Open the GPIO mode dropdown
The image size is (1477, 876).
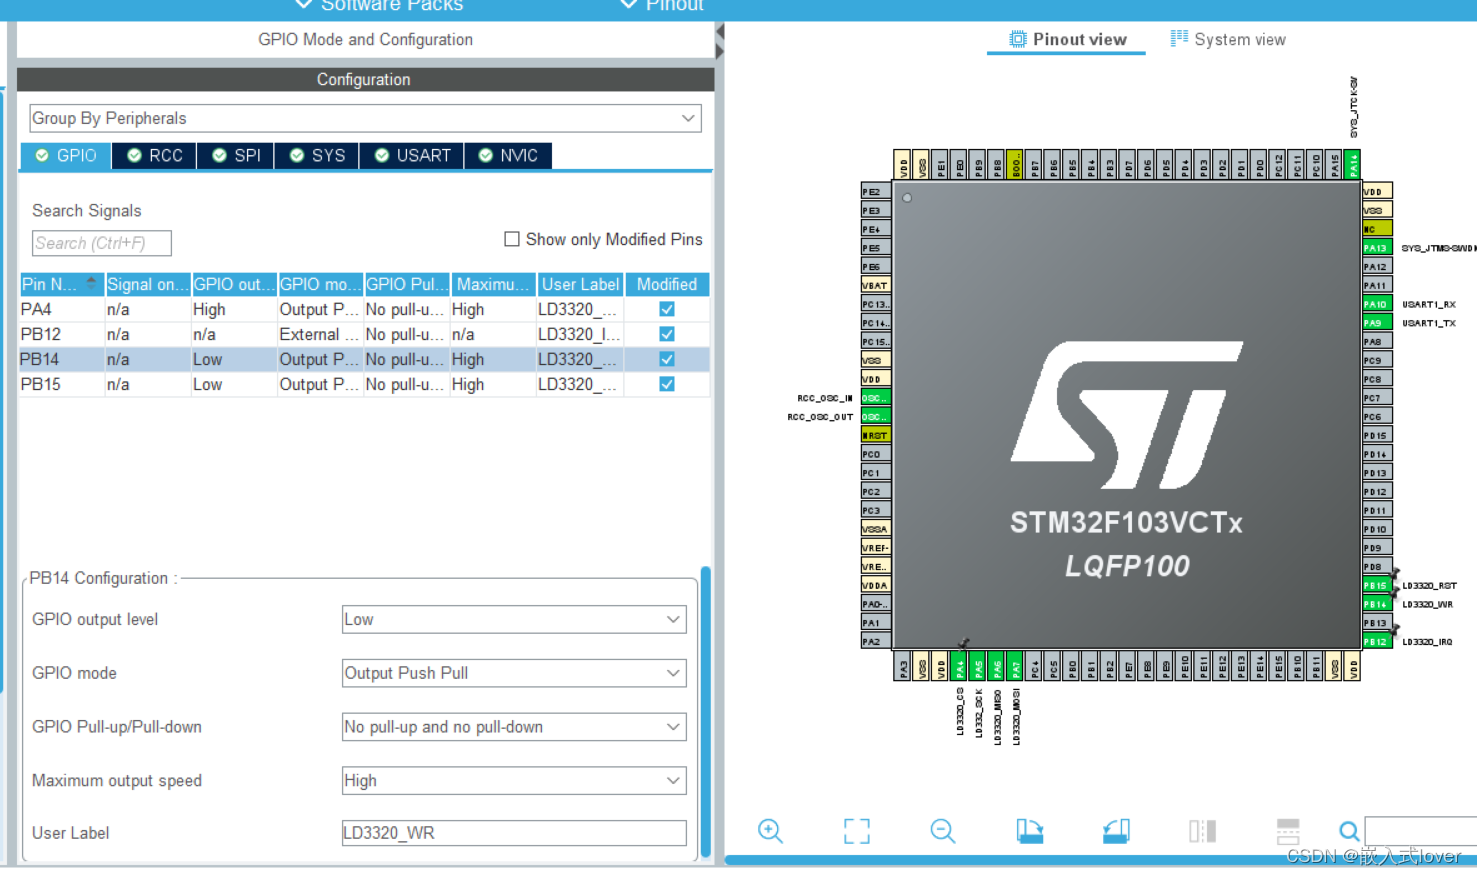tap(514, 673)
